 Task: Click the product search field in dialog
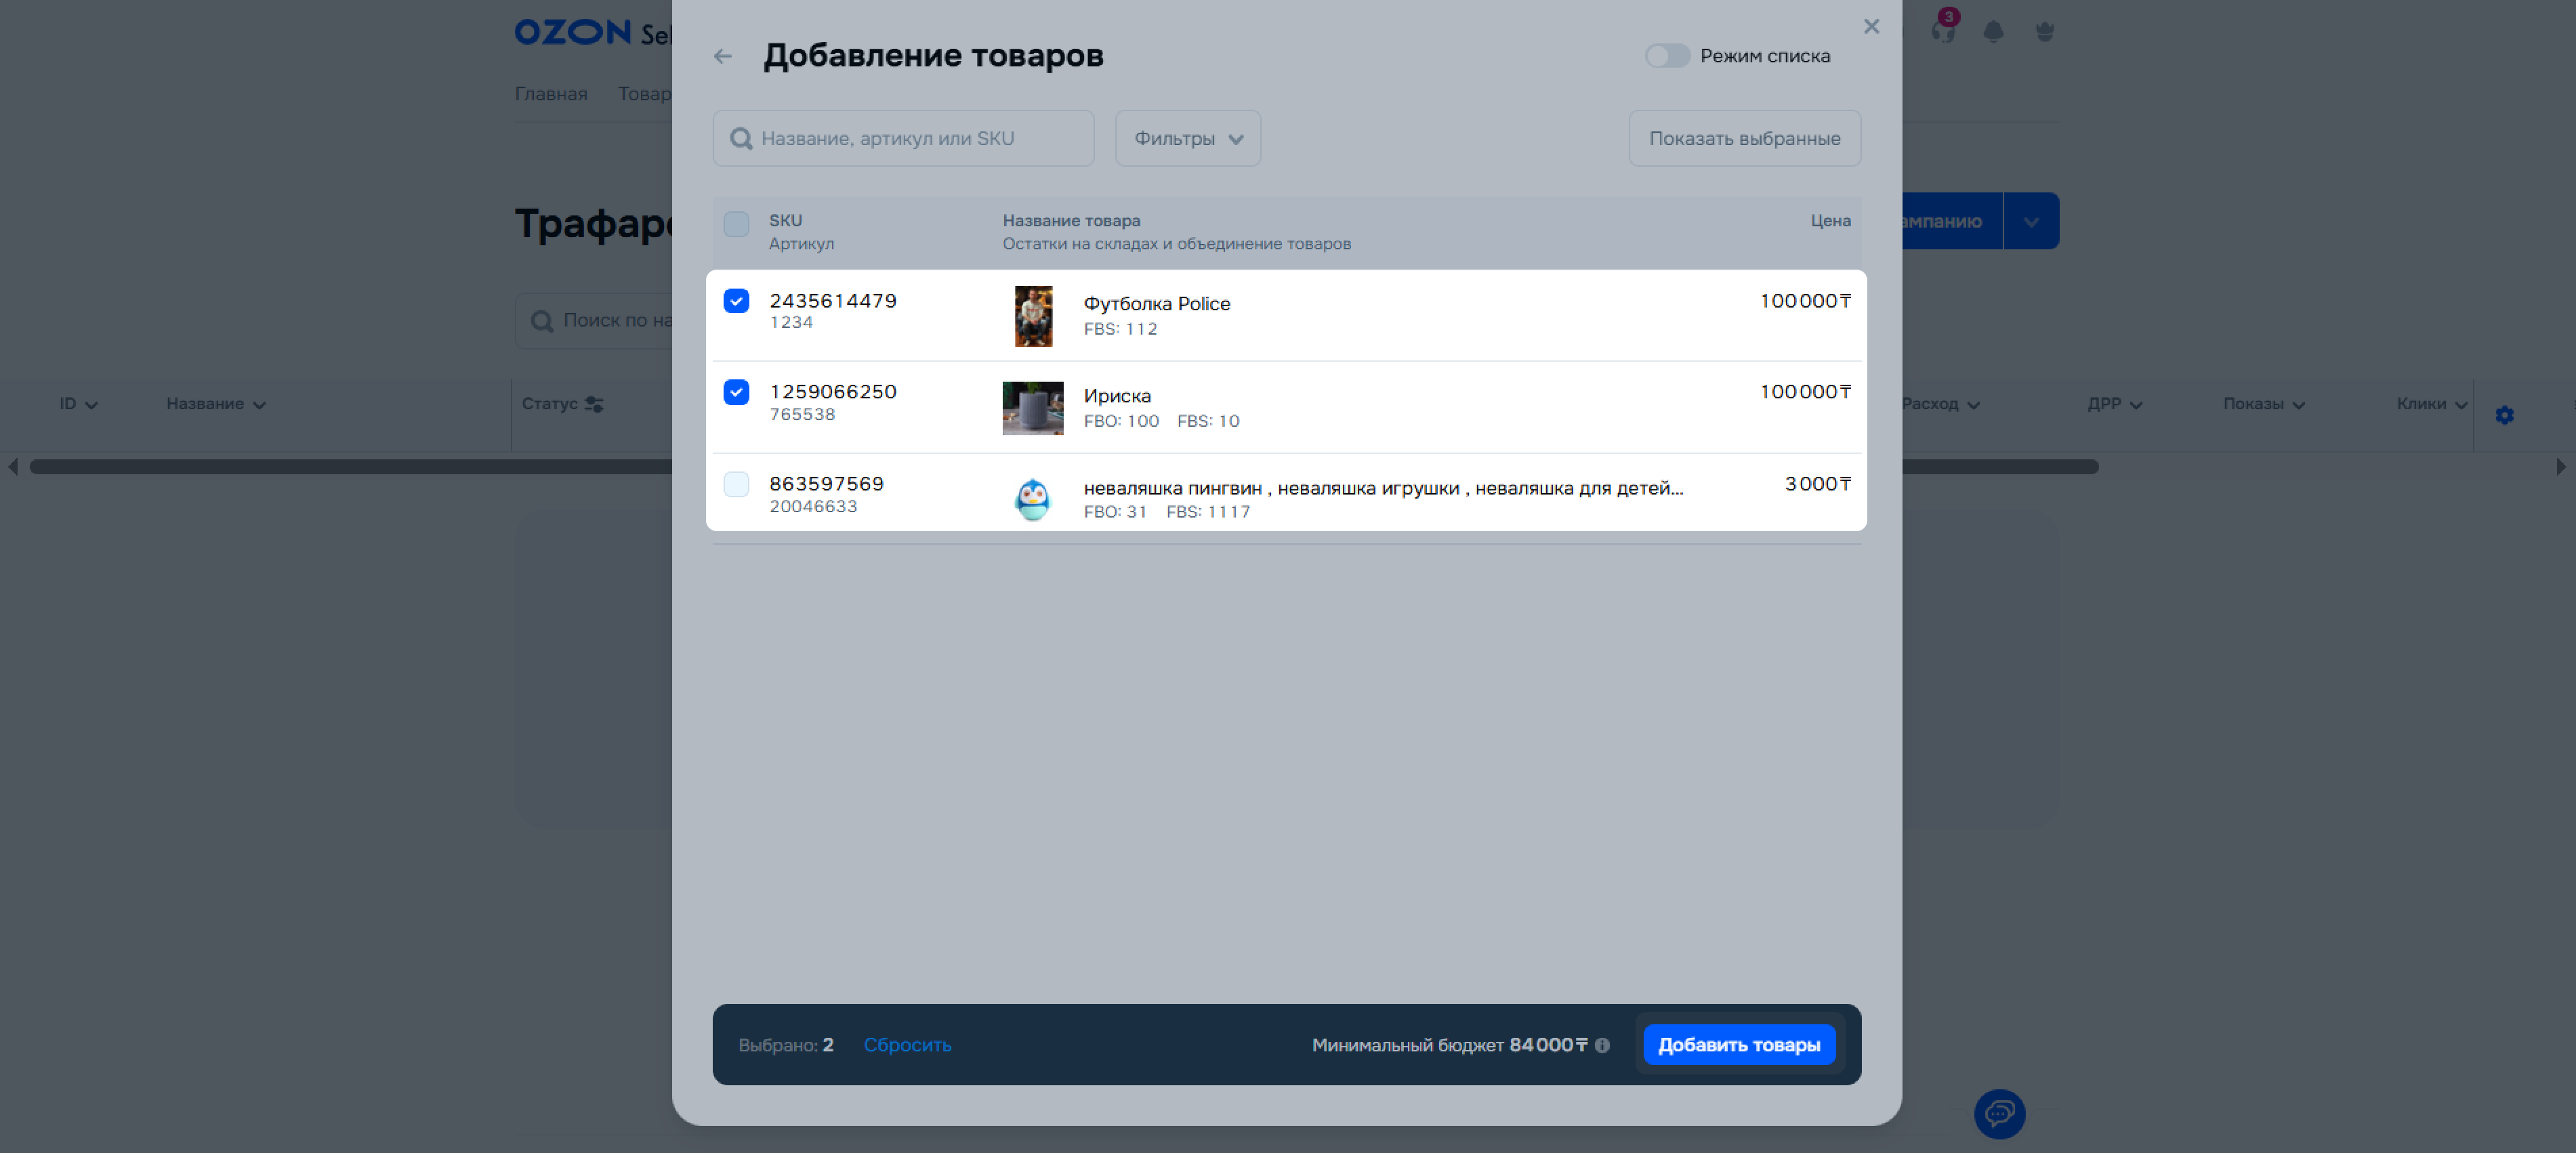[x=903, y=138]
